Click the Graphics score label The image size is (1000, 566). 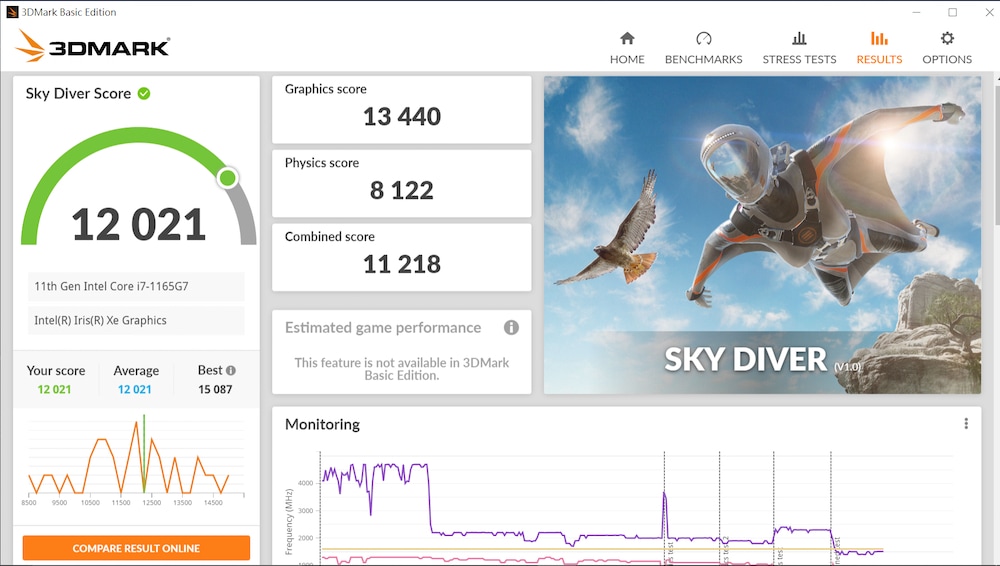[325, 89]
